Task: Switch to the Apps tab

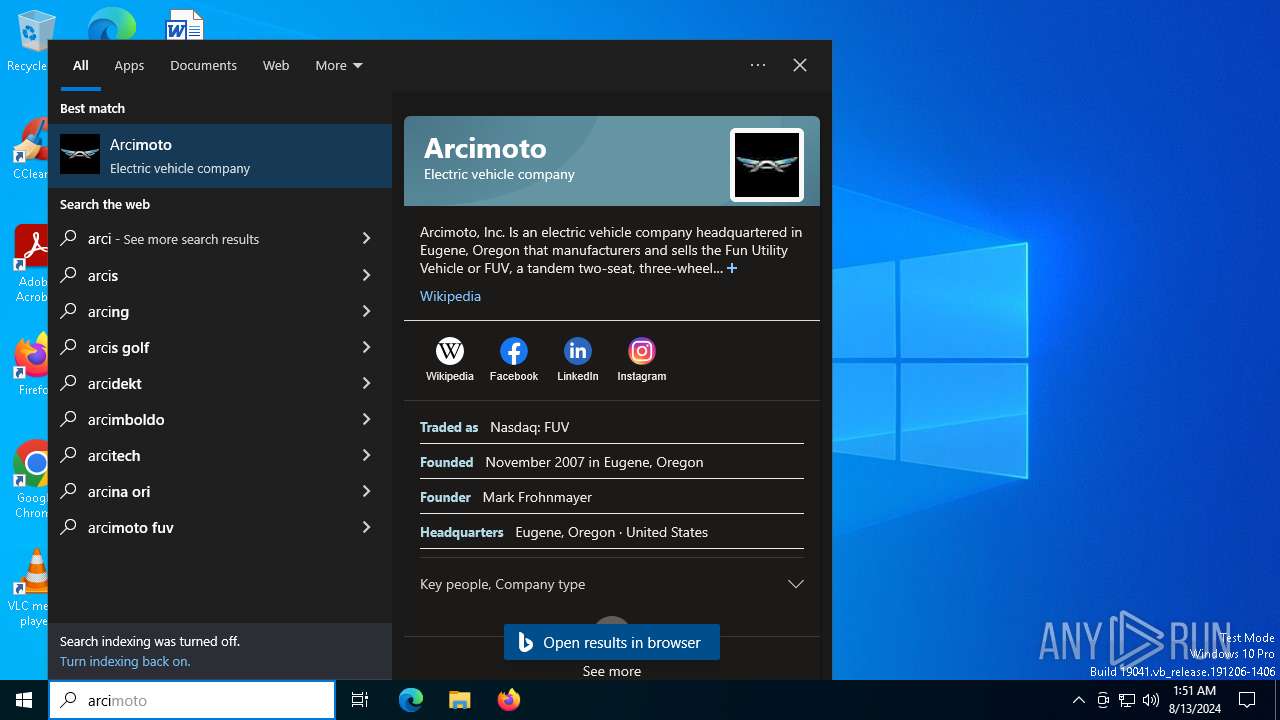Action: point(129,65)
